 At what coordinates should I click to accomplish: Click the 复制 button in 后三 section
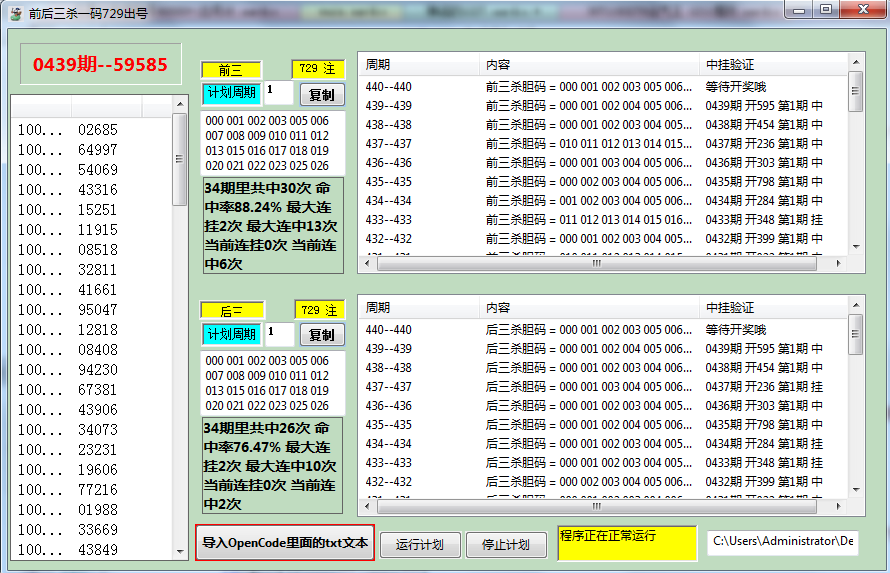pyautogui.click(x=322, y=335)
